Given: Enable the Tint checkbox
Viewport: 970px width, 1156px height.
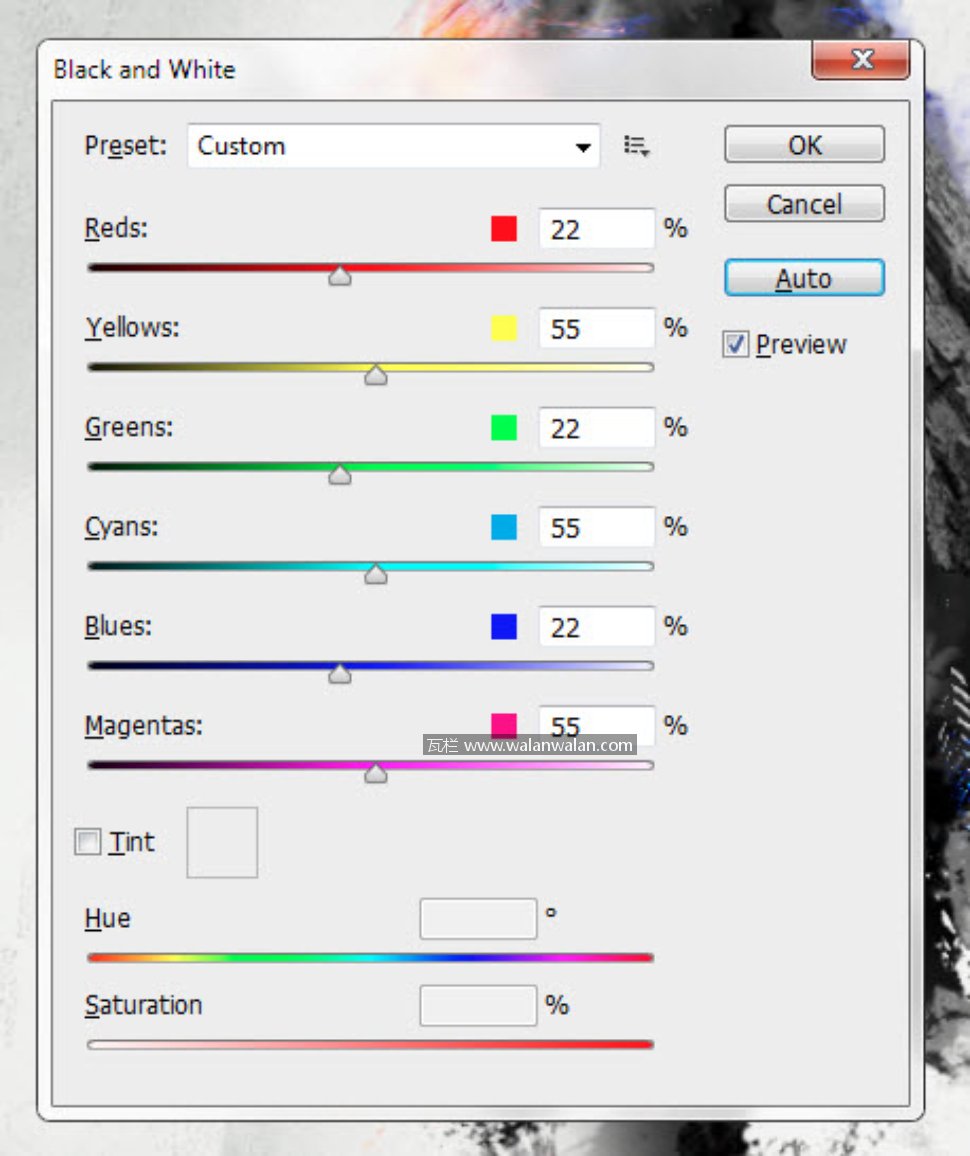Looking at the screenshot, I should [89, 843].
